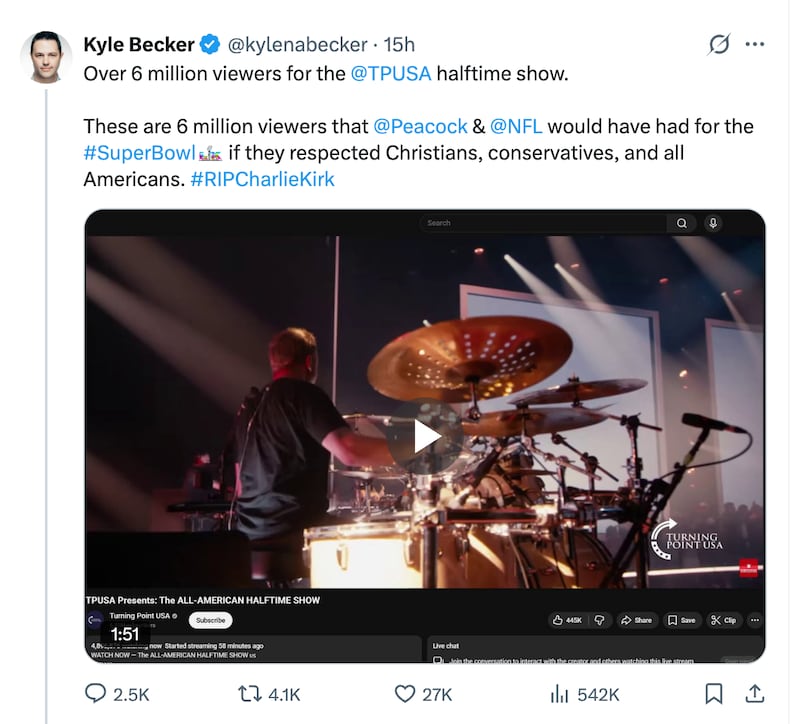Open the three-dot more options menu

pyautogui.click(x=756, y=45)
